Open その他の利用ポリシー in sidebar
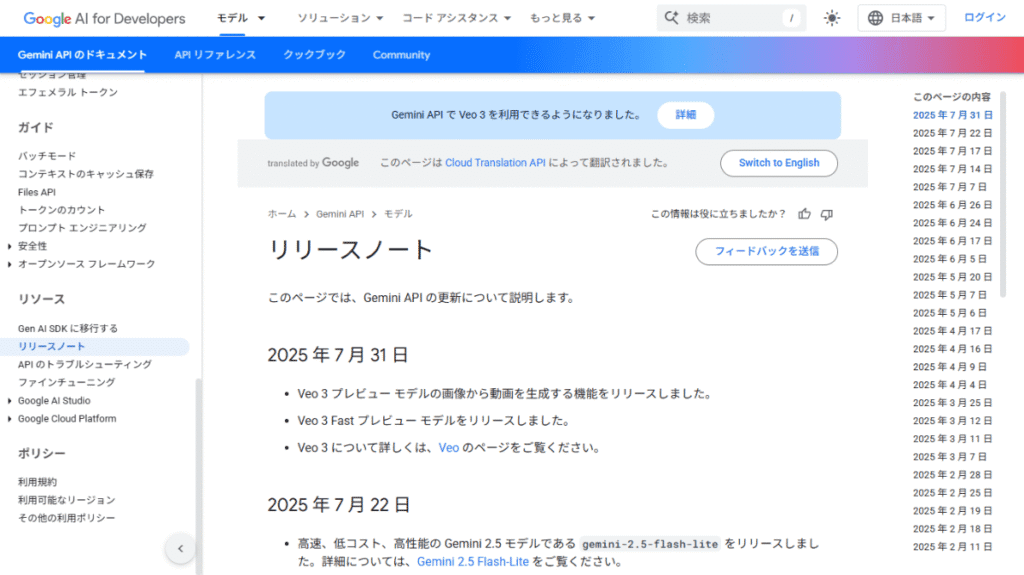This screenshot has height=575, width=1024. [x=67, y=518]
